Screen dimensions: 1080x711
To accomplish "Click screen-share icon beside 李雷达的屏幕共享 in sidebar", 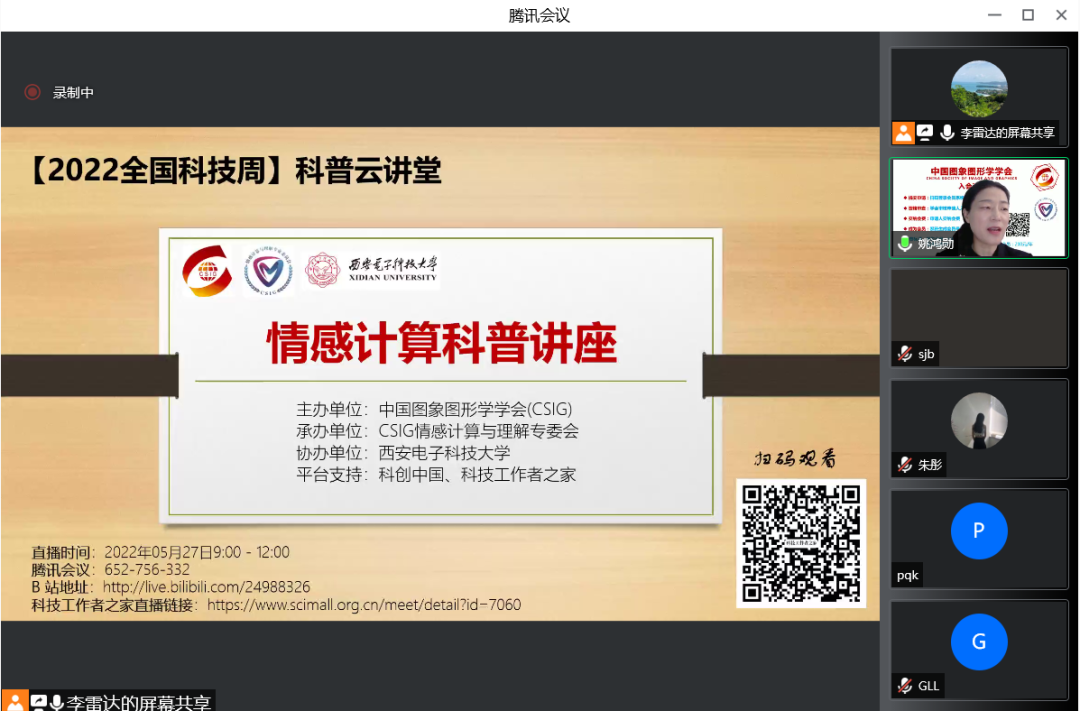I will coord(924,132).
